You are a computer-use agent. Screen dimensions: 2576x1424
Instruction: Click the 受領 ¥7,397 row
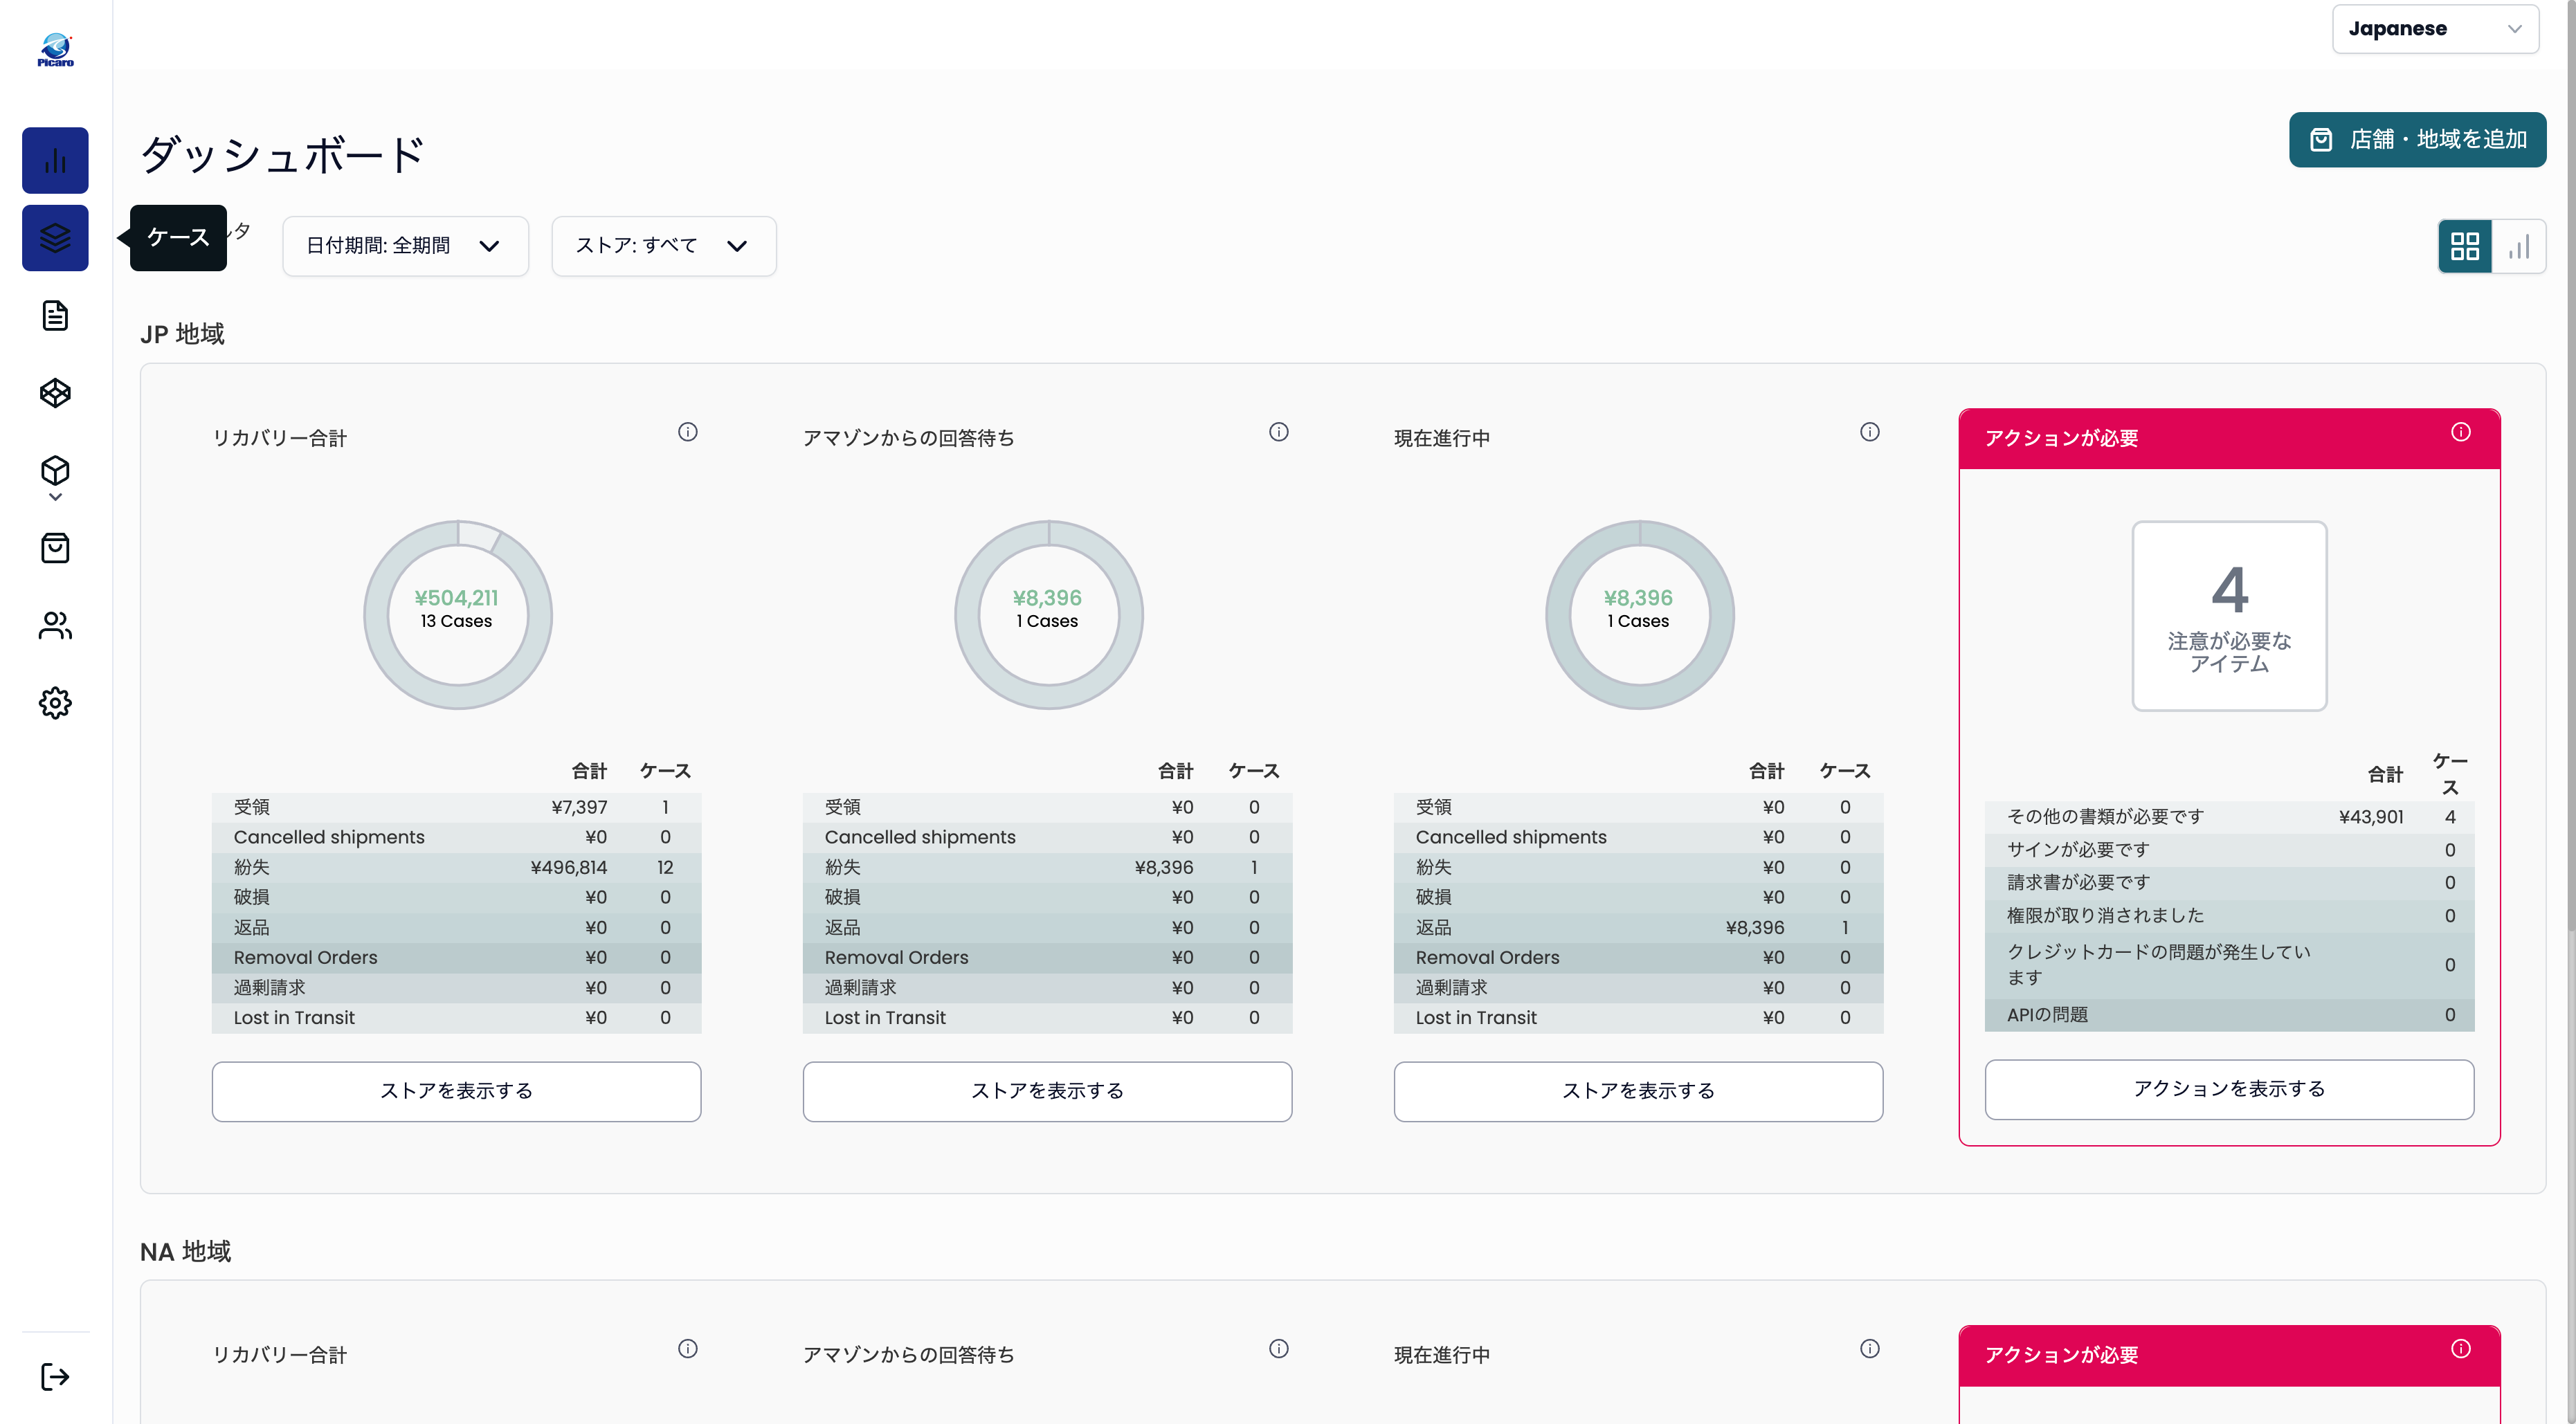[x=456, y=807]
